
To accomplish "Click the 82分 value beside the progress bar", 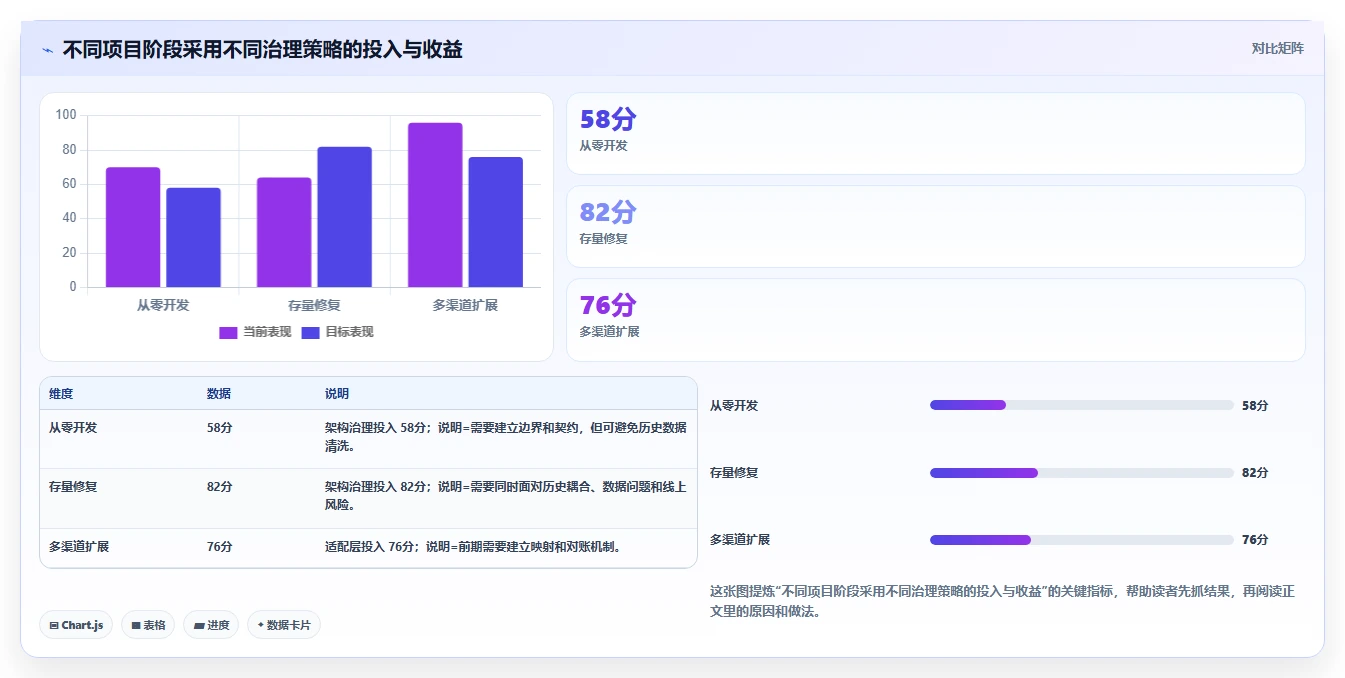I will pos(1255,473).
